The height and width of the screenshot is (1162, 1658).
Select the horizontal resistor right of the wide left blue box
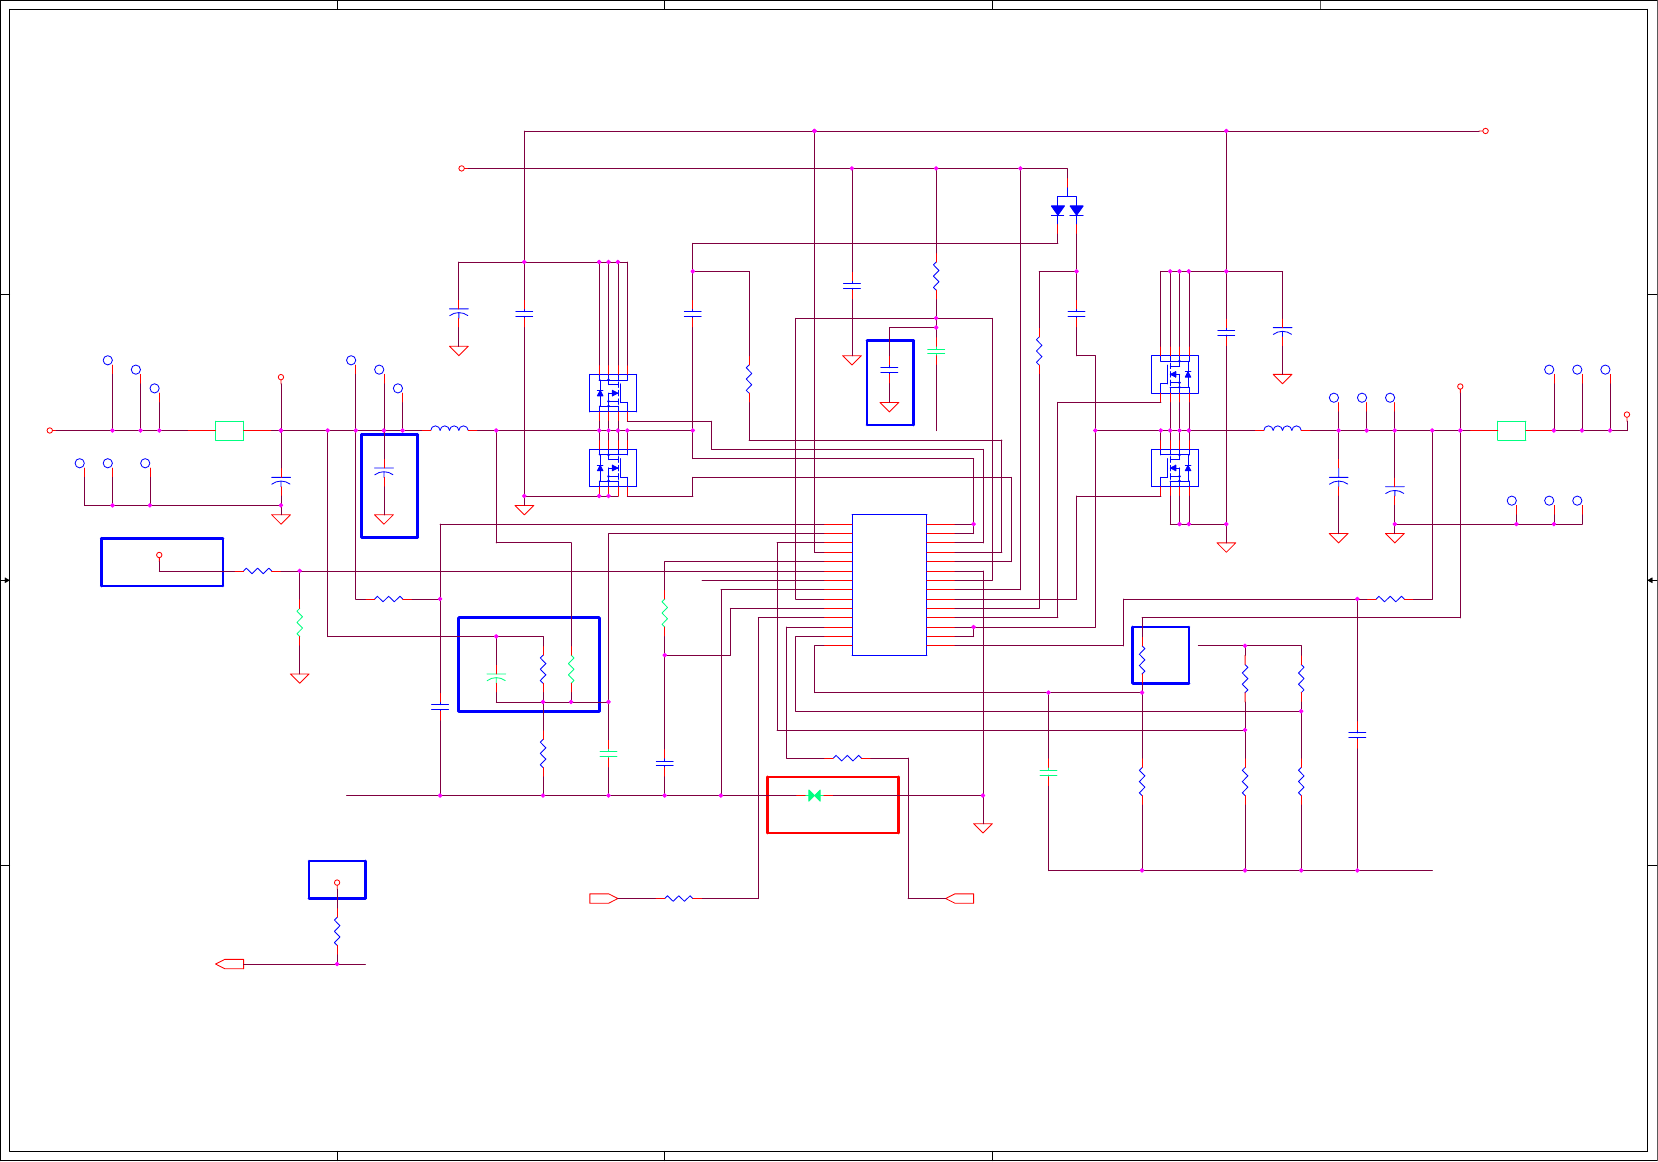click(x=258, y=571)
